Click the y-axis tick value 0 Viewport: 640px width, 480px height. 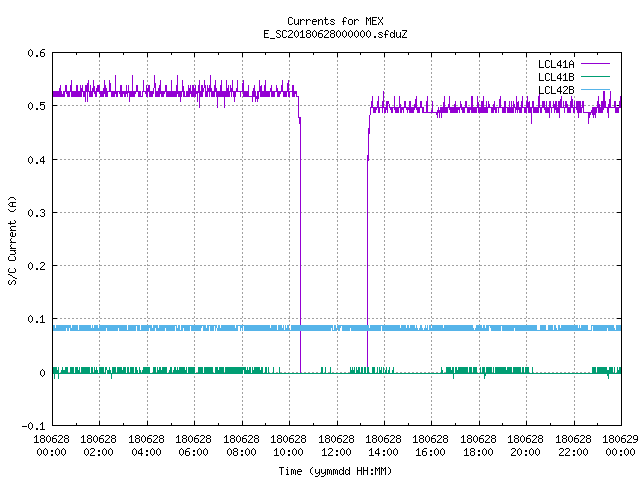click(42, 373)
